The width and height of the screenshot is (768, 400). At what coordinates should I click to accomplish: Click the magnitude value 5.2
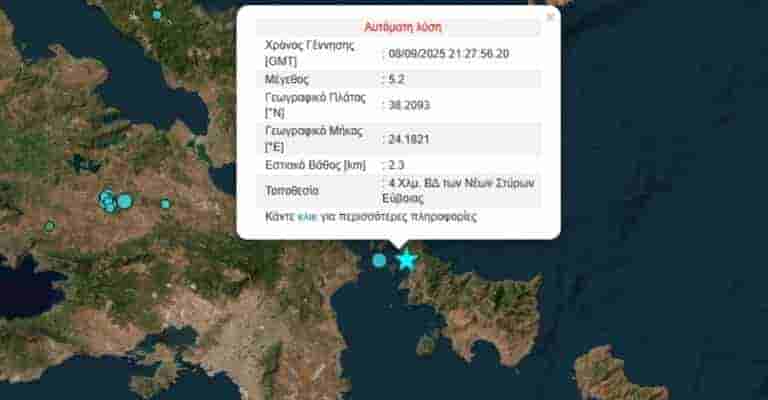(x=396, y=79)
